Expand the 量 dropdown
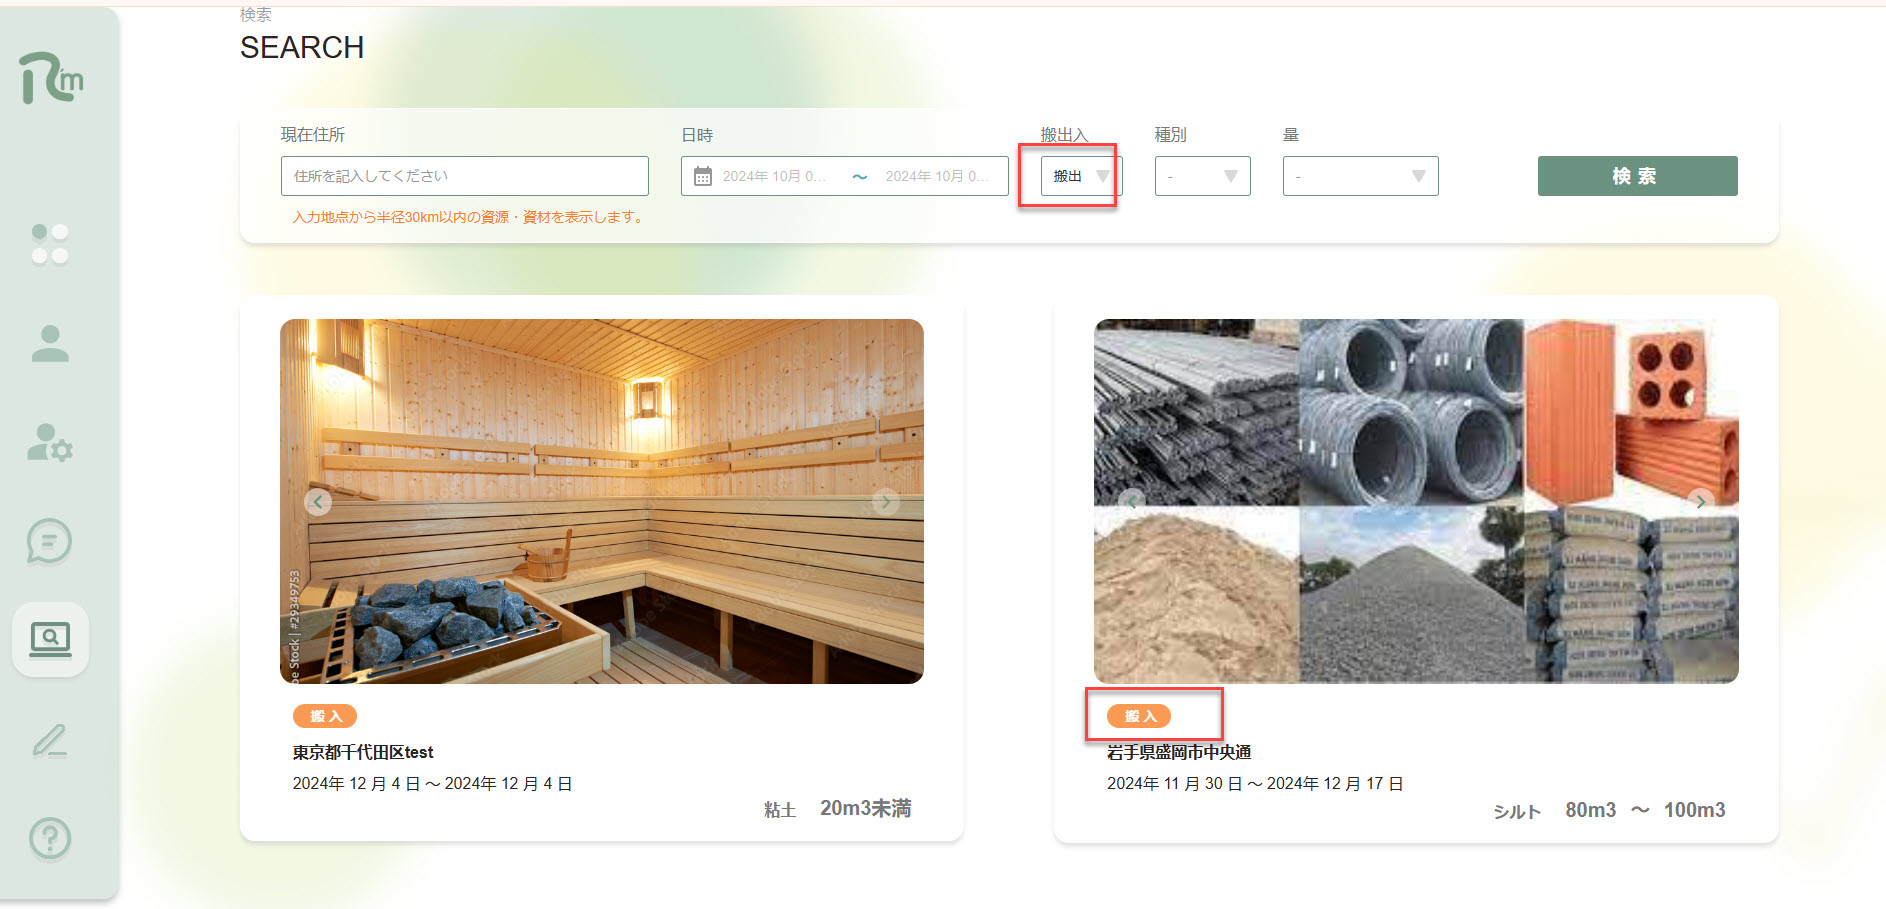 coord(1360,176)
